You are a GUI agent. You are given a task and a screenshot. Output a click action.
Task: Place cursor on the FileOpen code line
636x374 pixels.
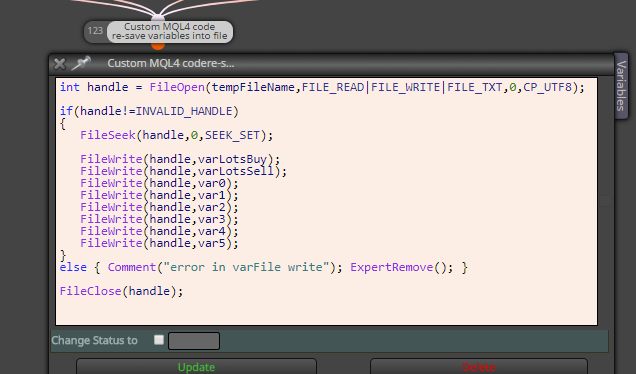(322, 87)
